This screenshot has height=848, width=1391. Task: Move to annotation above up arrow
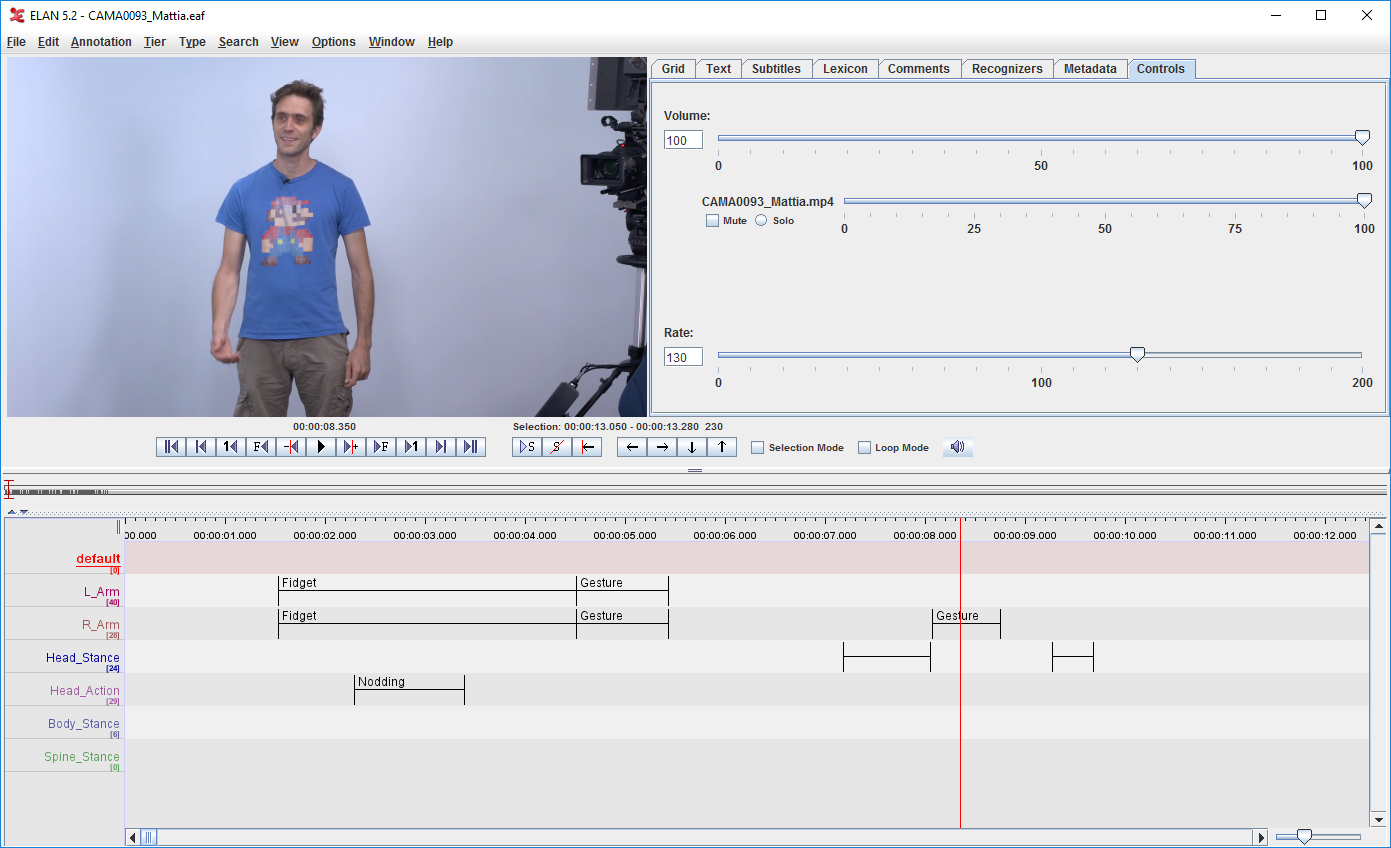722,447
